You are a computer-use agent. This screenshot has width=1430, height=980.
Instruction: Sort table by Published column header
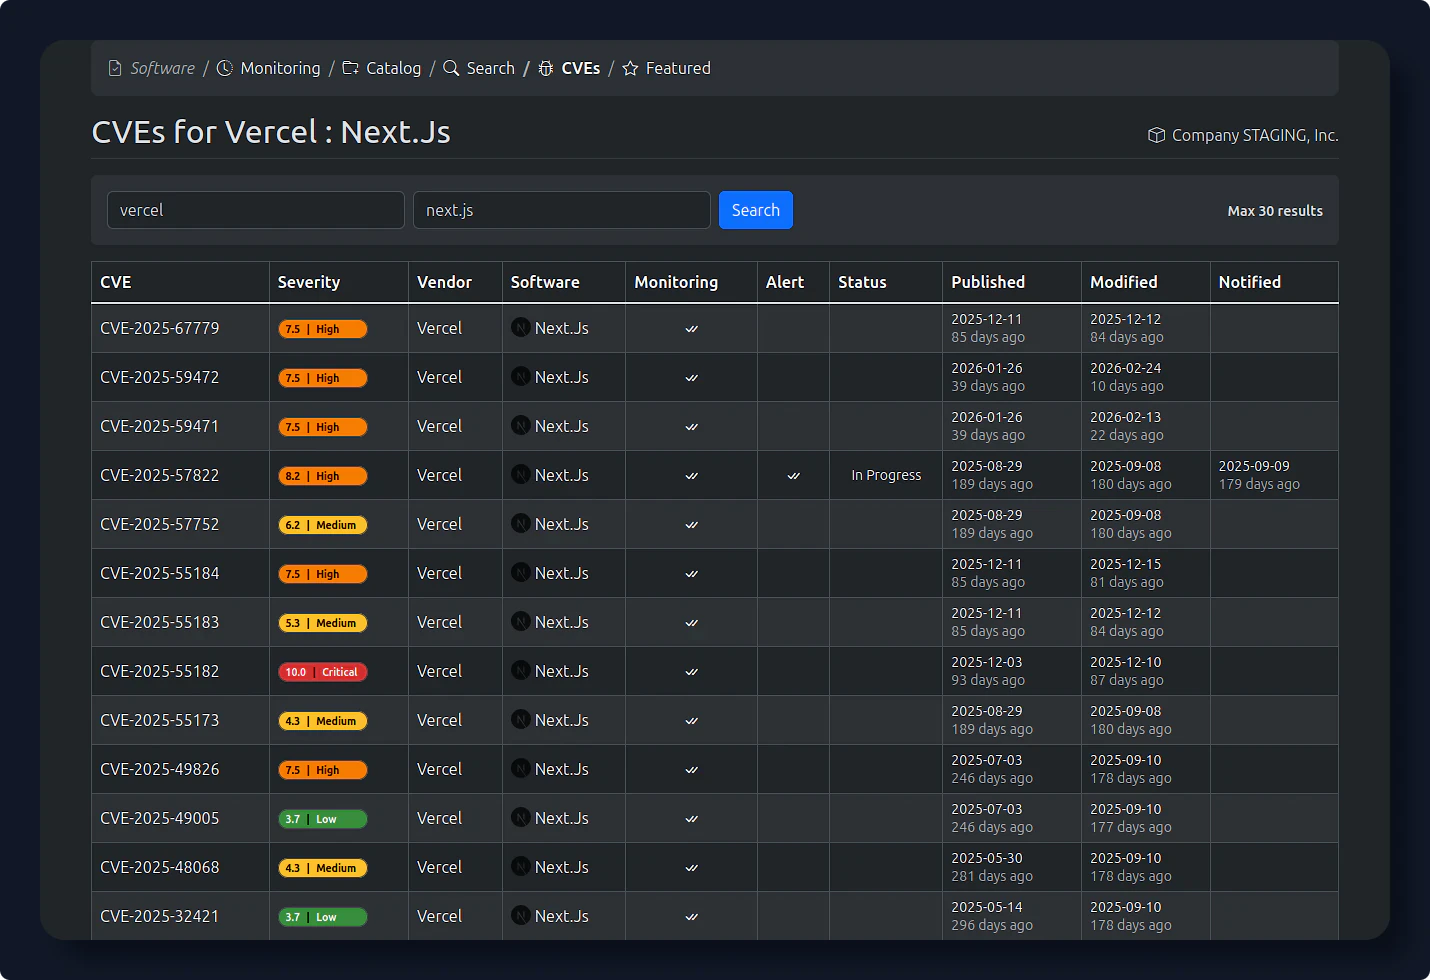coord(987,282)
